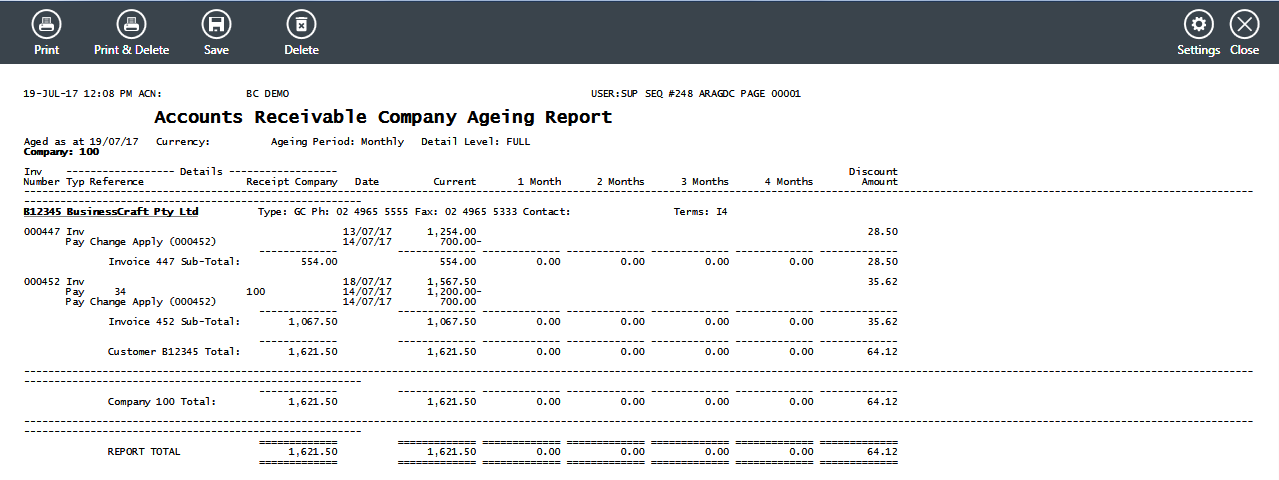Click the 64.12 report total discount

tap(882, 452)
